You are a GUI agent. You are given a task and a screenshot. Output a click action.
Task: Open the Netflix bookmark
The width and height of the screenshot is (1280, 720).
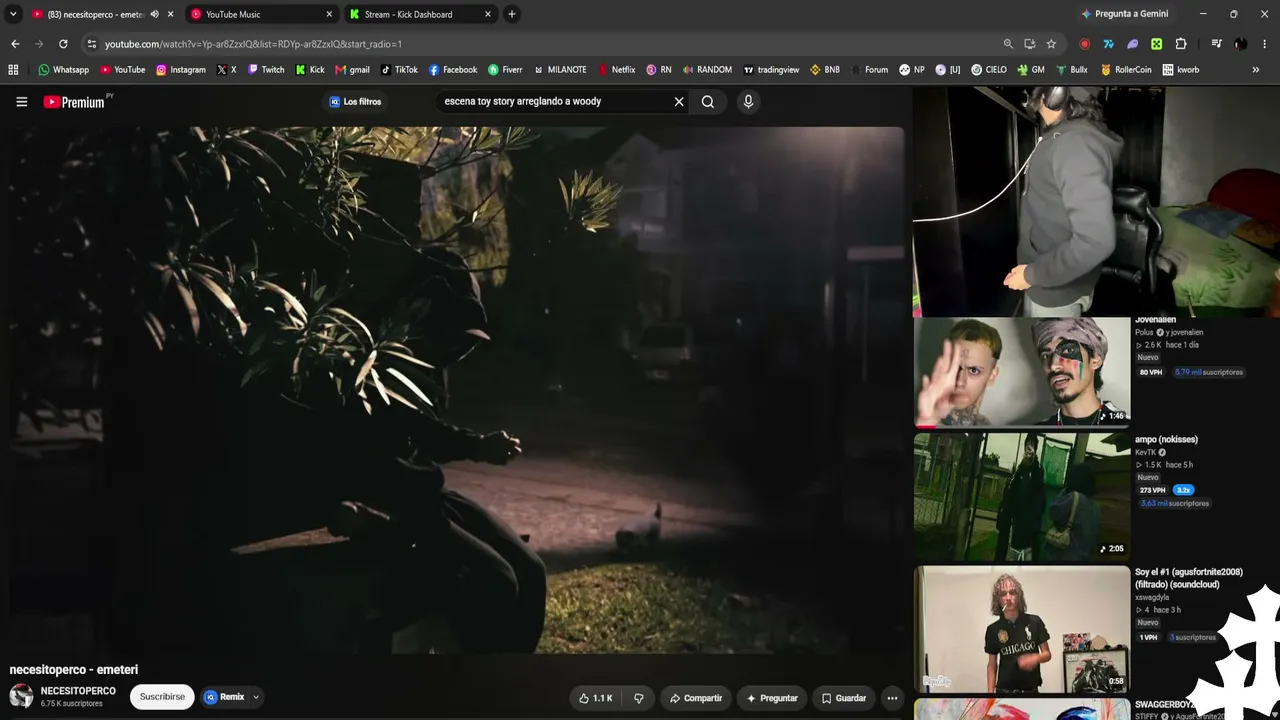(x=616, y=70)
